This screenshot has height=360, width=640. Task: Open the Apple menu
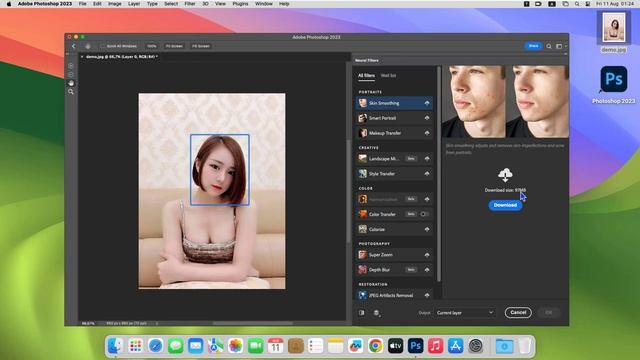(9, 4)
